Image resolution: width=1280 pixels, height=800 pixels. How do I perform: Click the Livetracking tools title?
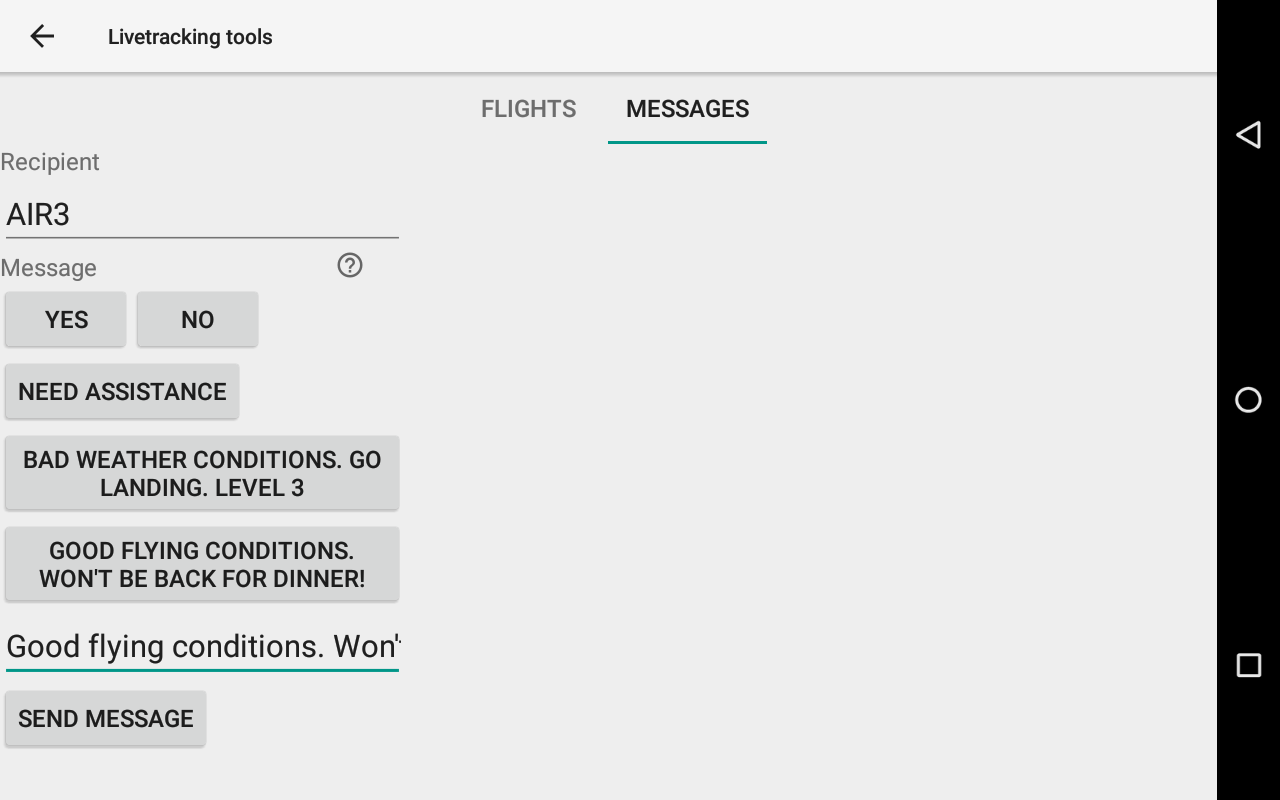coord(190,37)
